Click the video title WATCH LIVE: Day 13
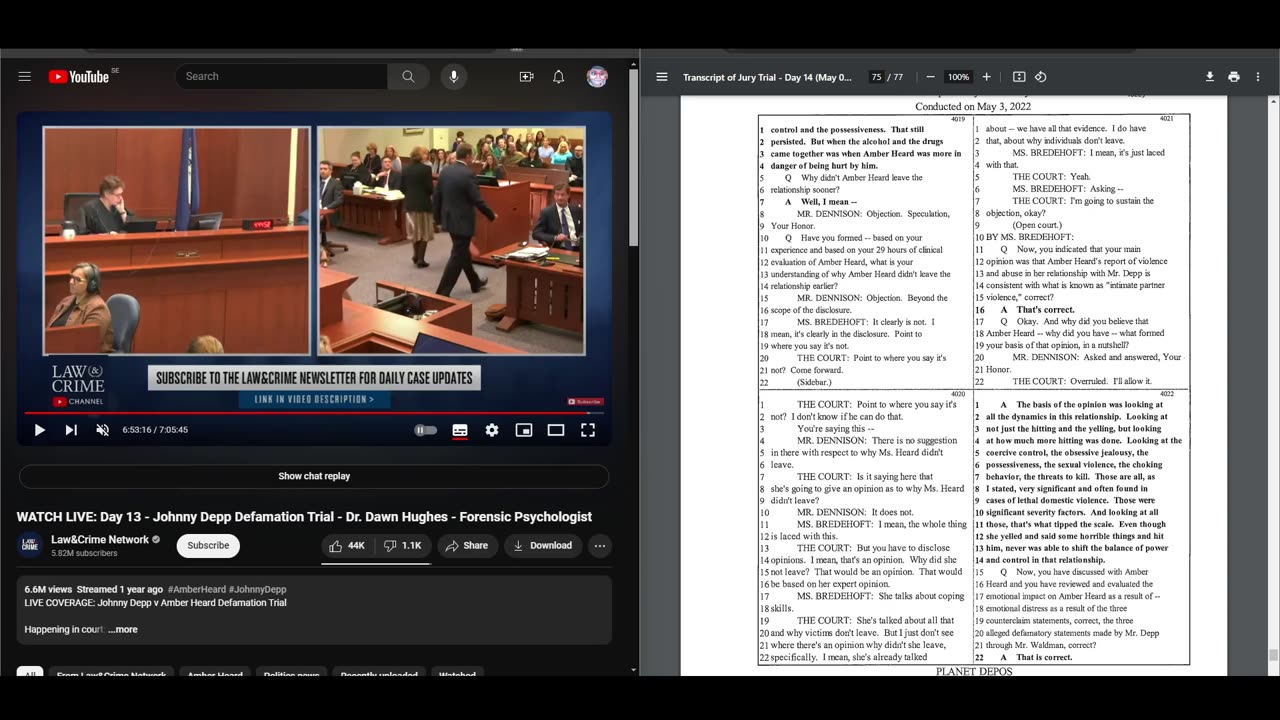 point(304,517)
